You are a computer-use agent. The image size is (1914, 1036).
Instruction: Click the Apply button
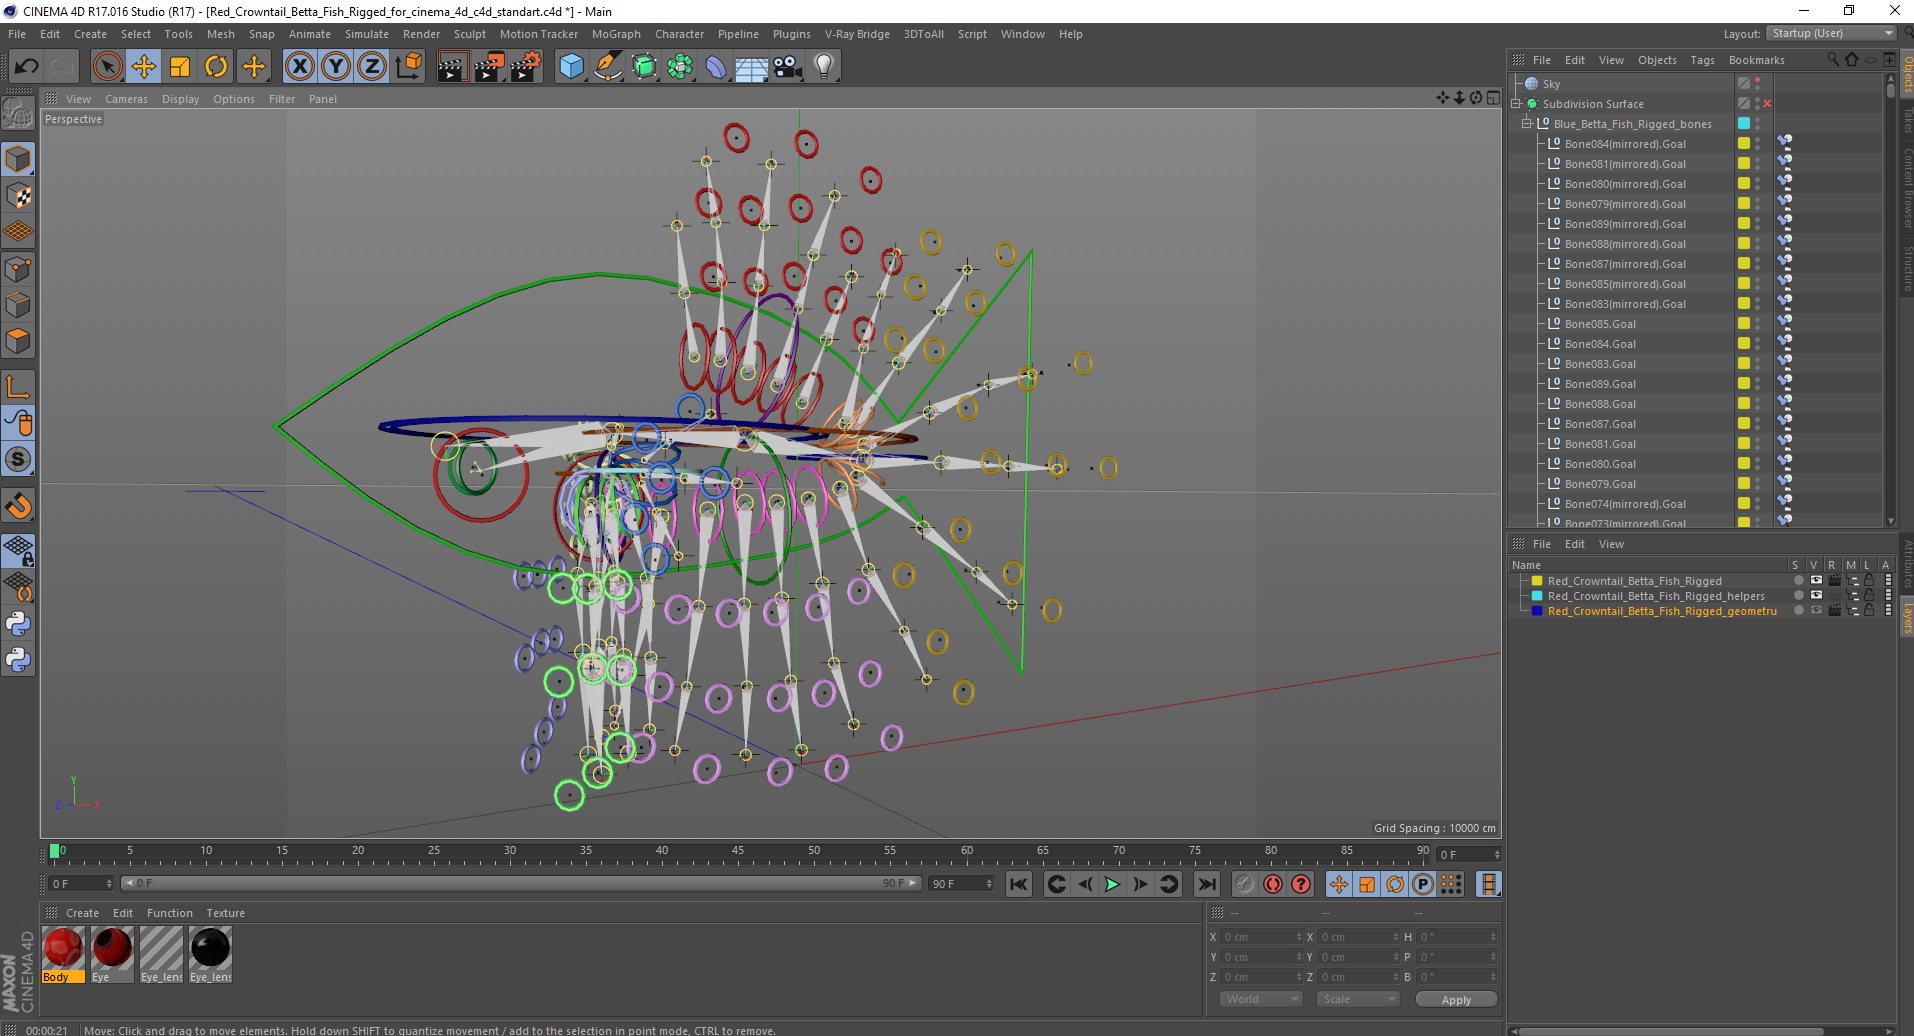[1456, 999]
